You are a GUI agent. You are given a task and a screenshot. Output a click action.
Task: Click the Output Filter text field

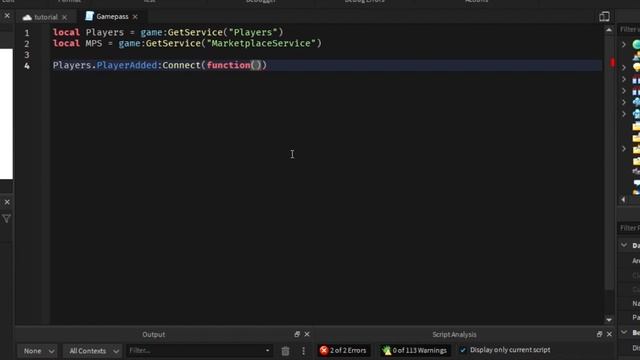point(195,350)
